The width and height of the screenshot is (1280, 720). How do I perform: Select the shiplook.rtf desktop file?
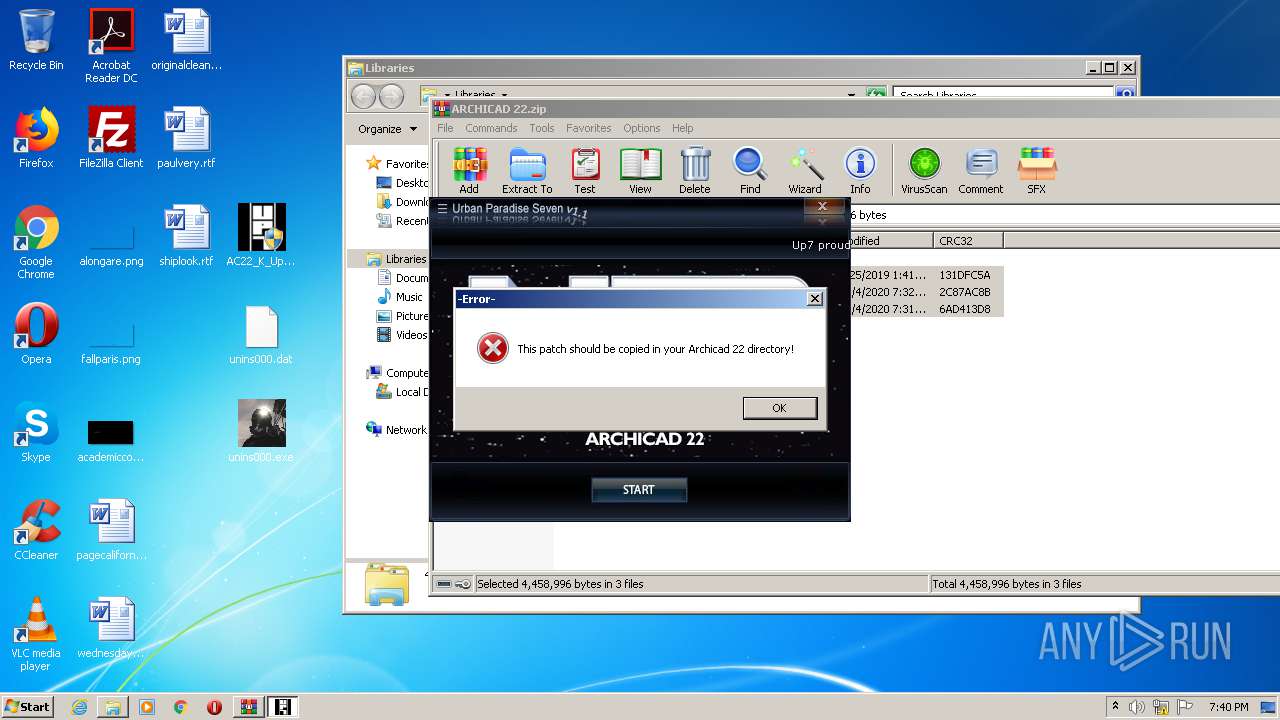click(186, 235)
